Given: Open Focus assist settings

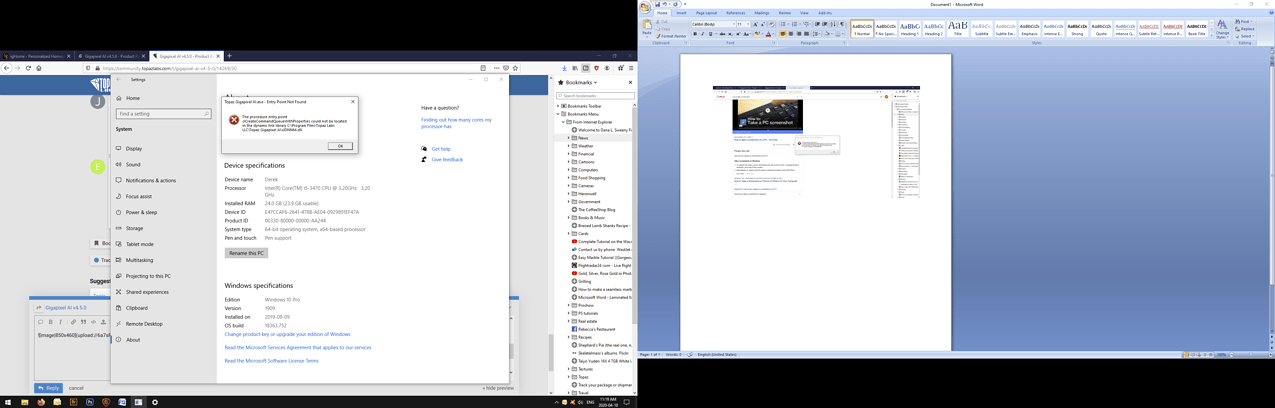Looking at the screenshot, I should point(139,196).
